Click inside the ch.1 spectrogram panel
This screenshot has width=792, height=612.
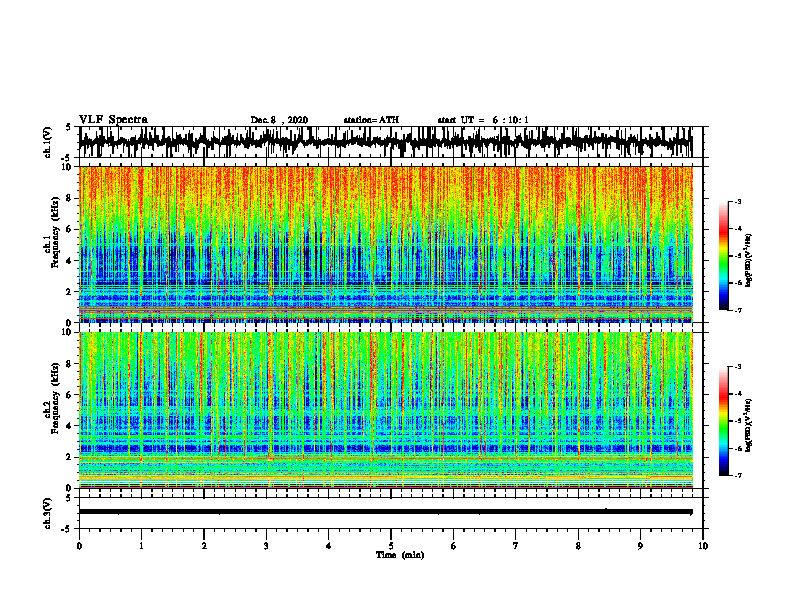pos(386,244)
